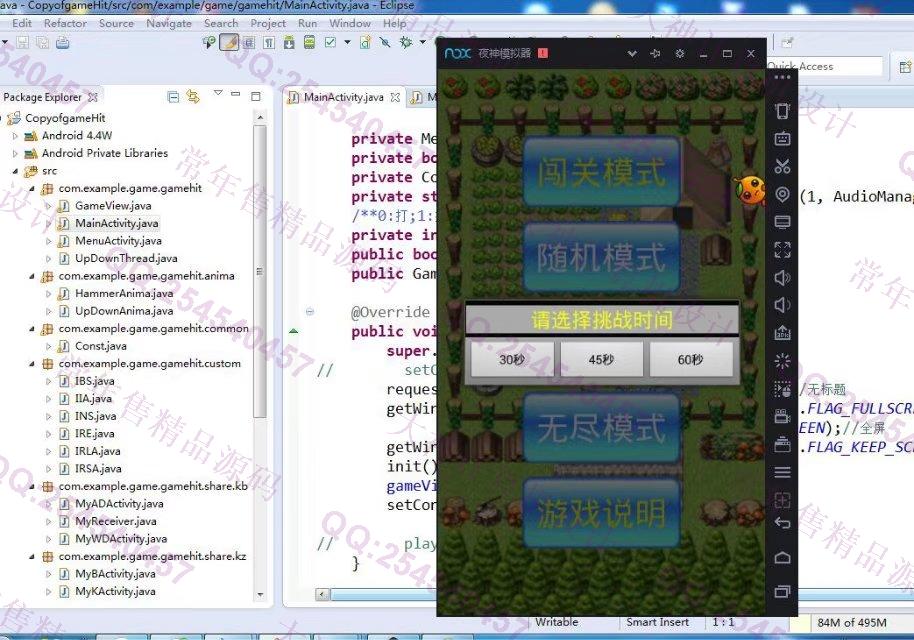Image resolution: width=914 pixels, height=640 pixels.
Task: Collapse com.example.game.gamehit.custom package
Action: pyautogui.click(x=32, y=364)
